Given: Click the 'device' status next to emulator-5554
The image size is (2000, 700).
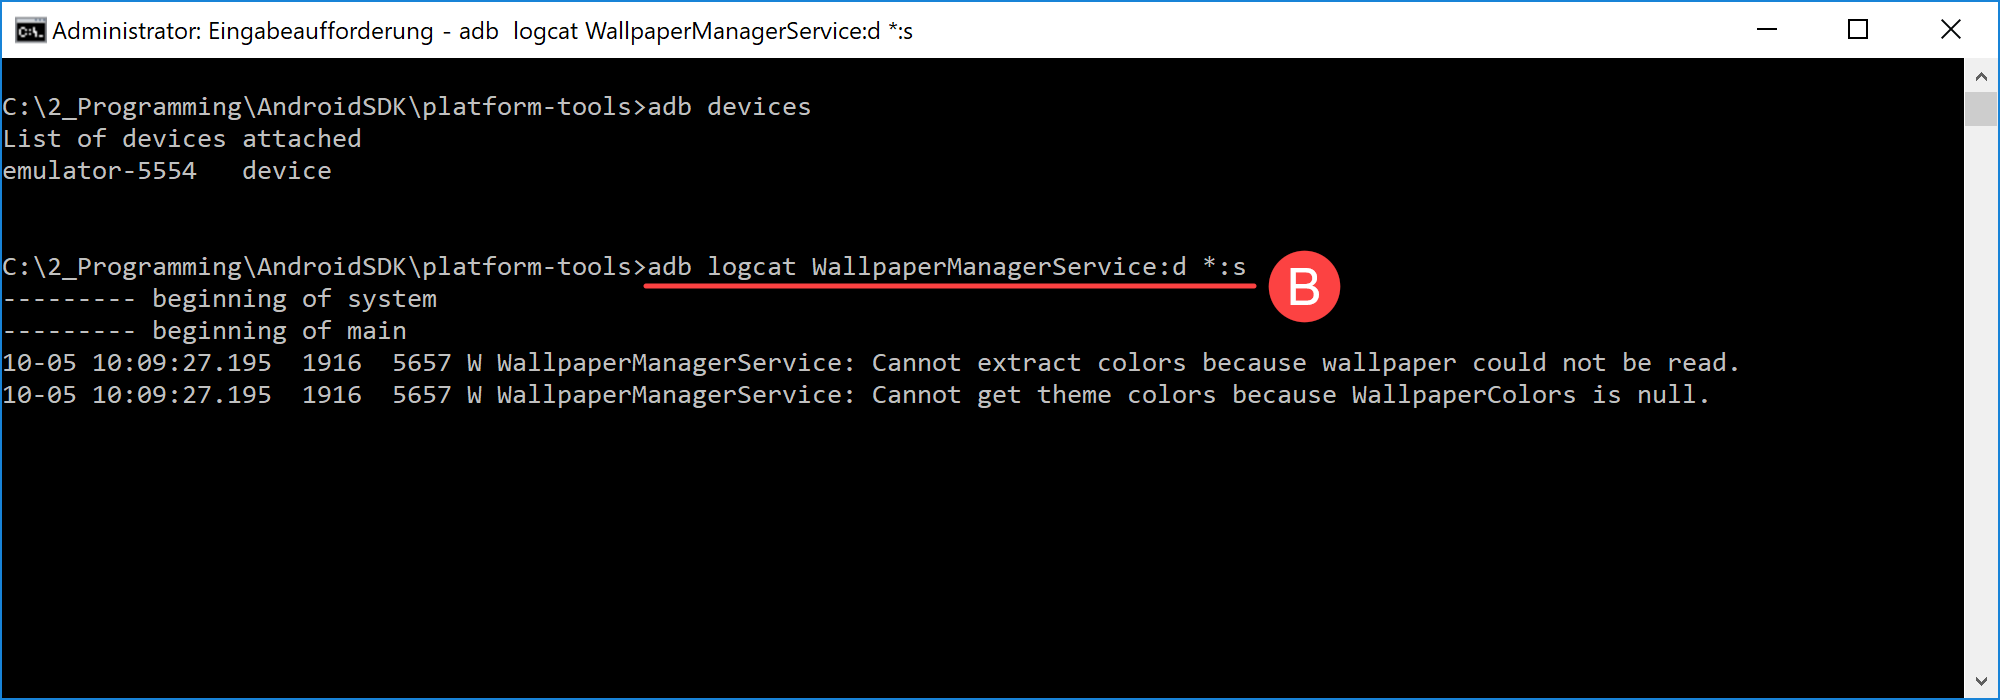Looking at the screenshot, I should (287, 171).
